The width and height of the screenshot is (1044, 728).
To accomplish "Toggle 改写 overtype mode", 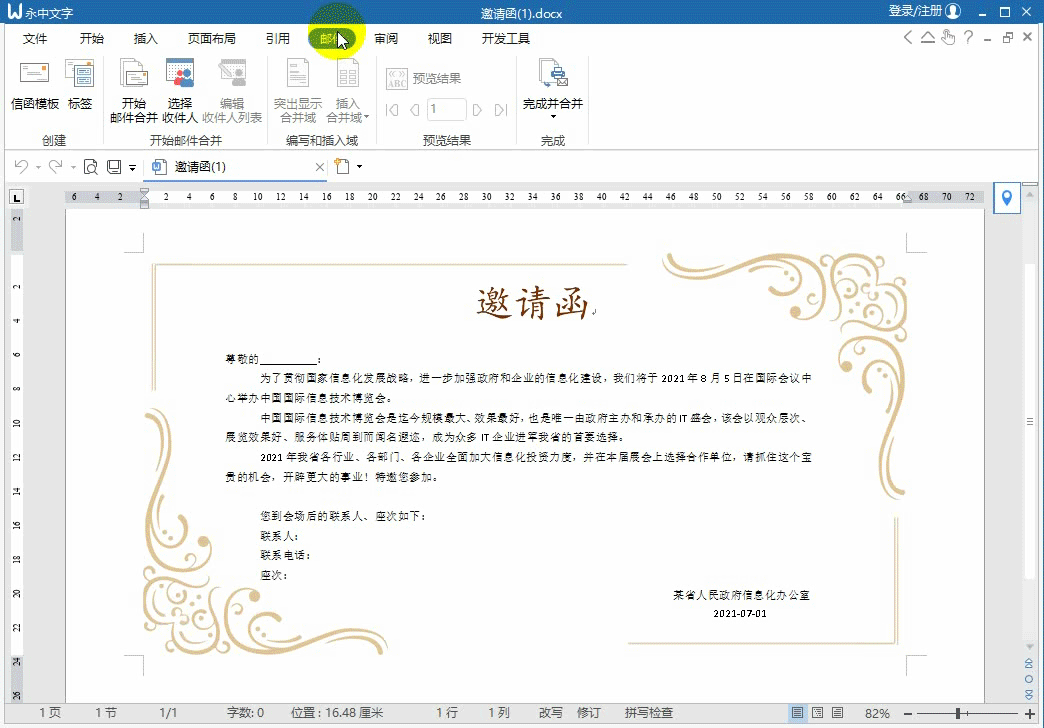I will [x=550, y=713].
